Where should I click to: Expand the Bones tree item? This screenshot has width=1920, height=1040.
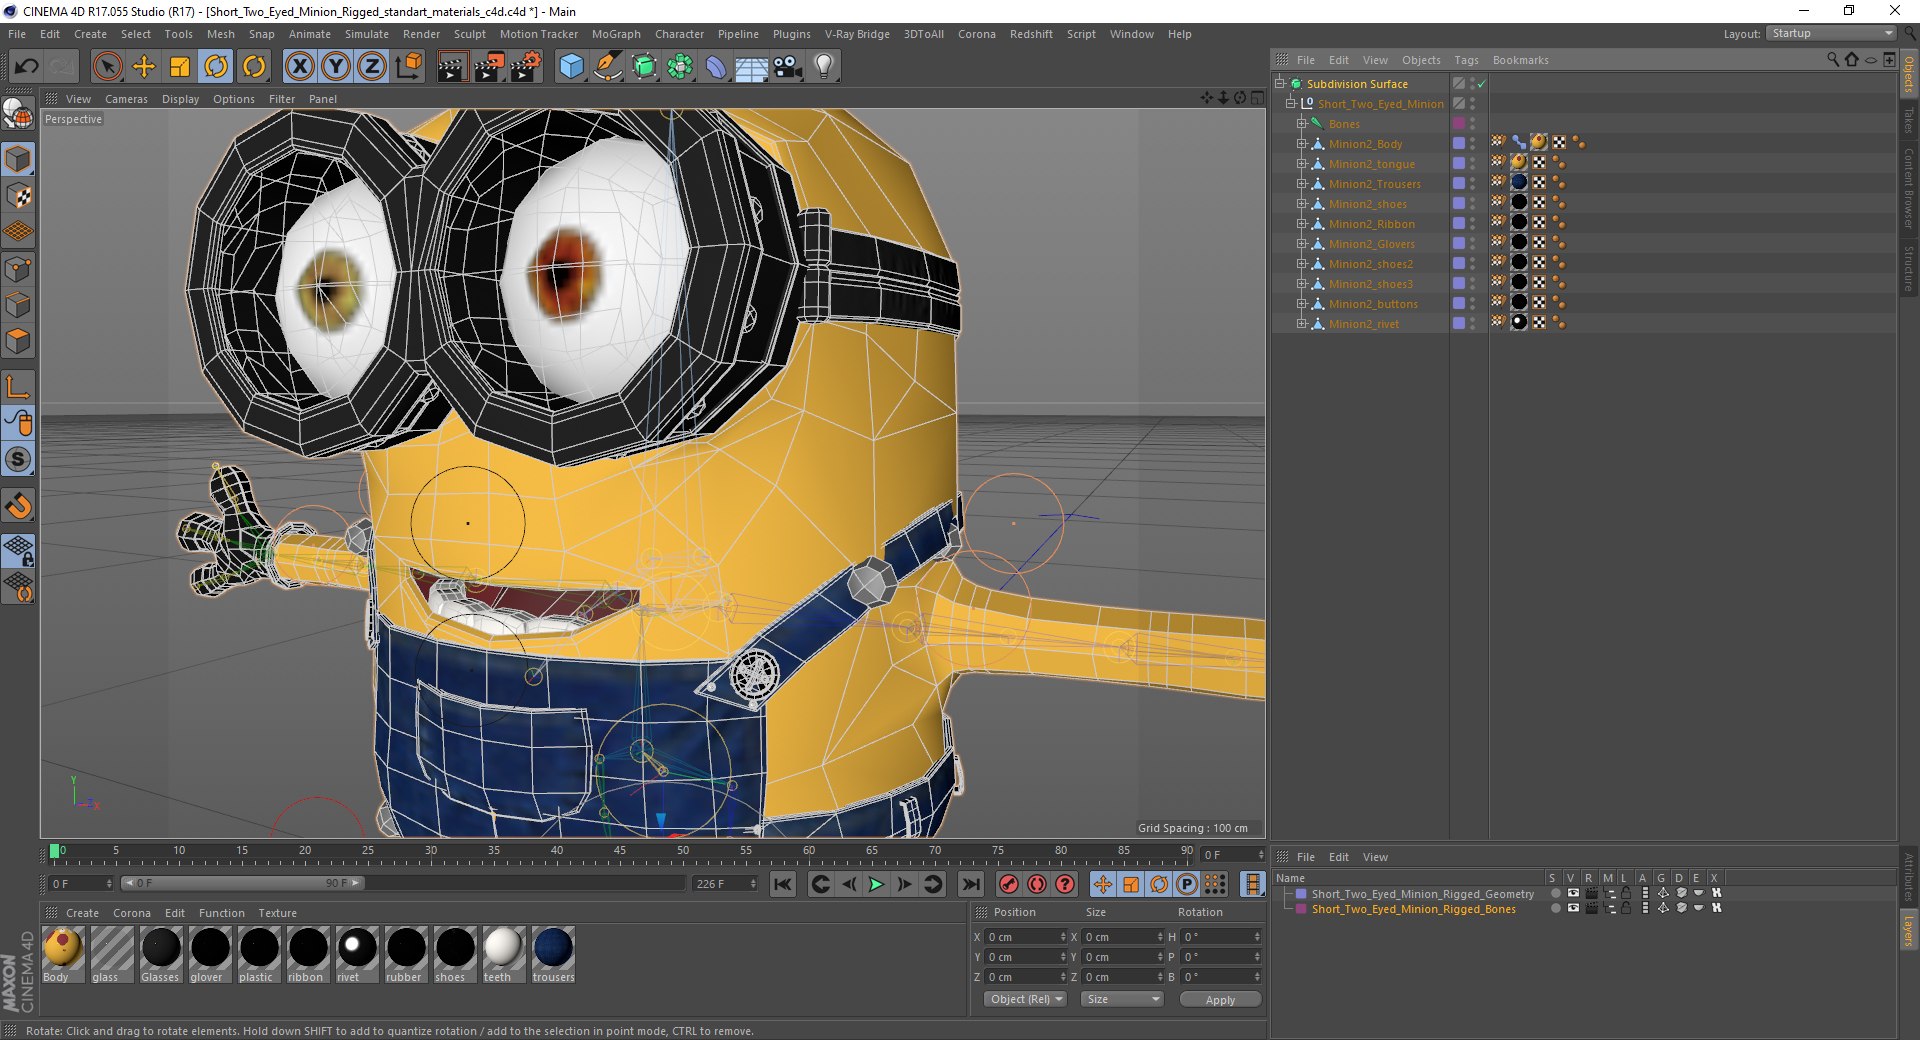click(1302, 124)
